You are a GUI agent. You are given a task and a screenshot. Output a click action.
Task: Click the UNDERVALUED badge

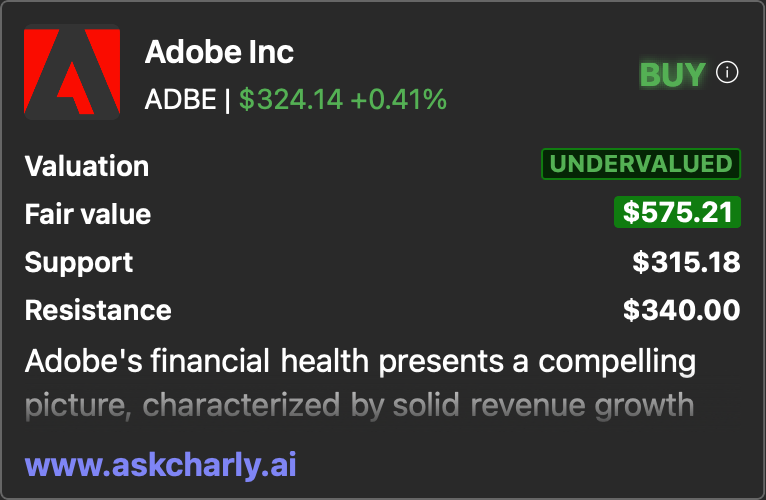click(x=641, y=164)
